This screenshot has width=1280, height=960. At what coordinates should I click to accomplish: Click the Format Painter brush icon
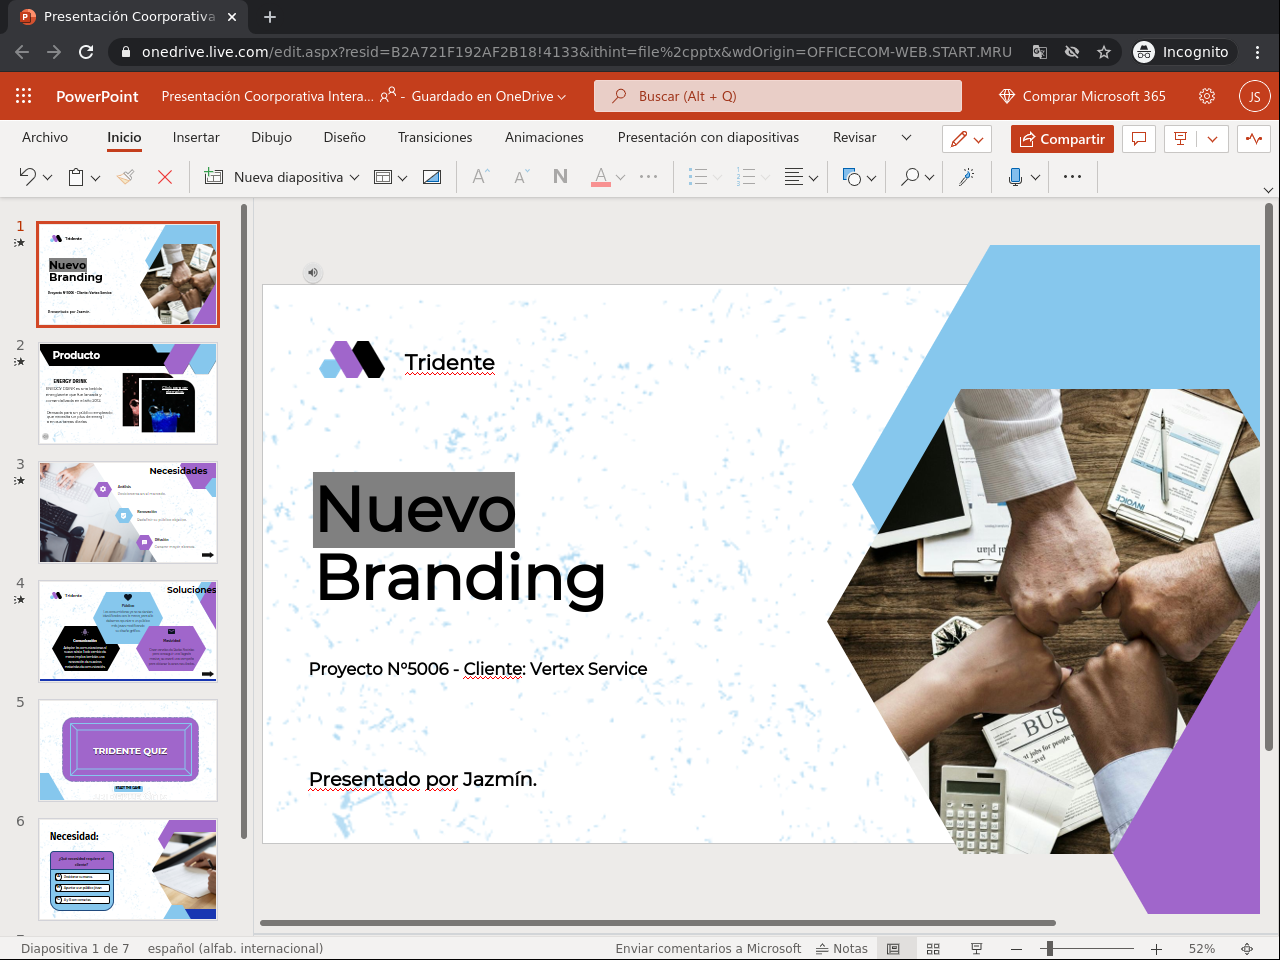[125, 177]
